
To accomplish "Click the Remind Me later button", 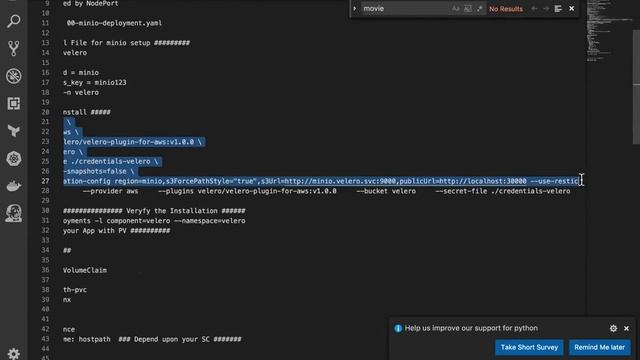I will tap(600, 347).
